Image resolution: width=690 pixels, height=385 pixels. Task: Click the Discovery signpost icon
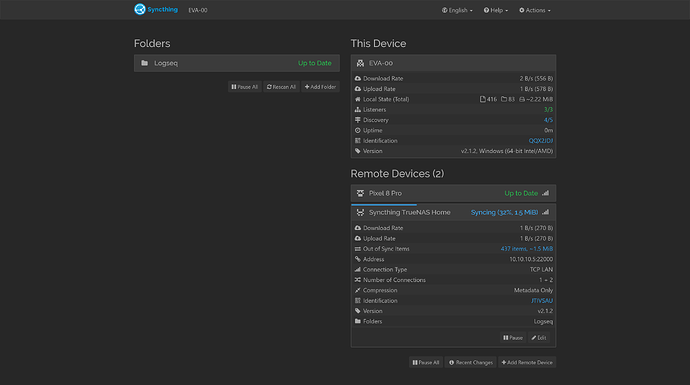click(358, 120)
